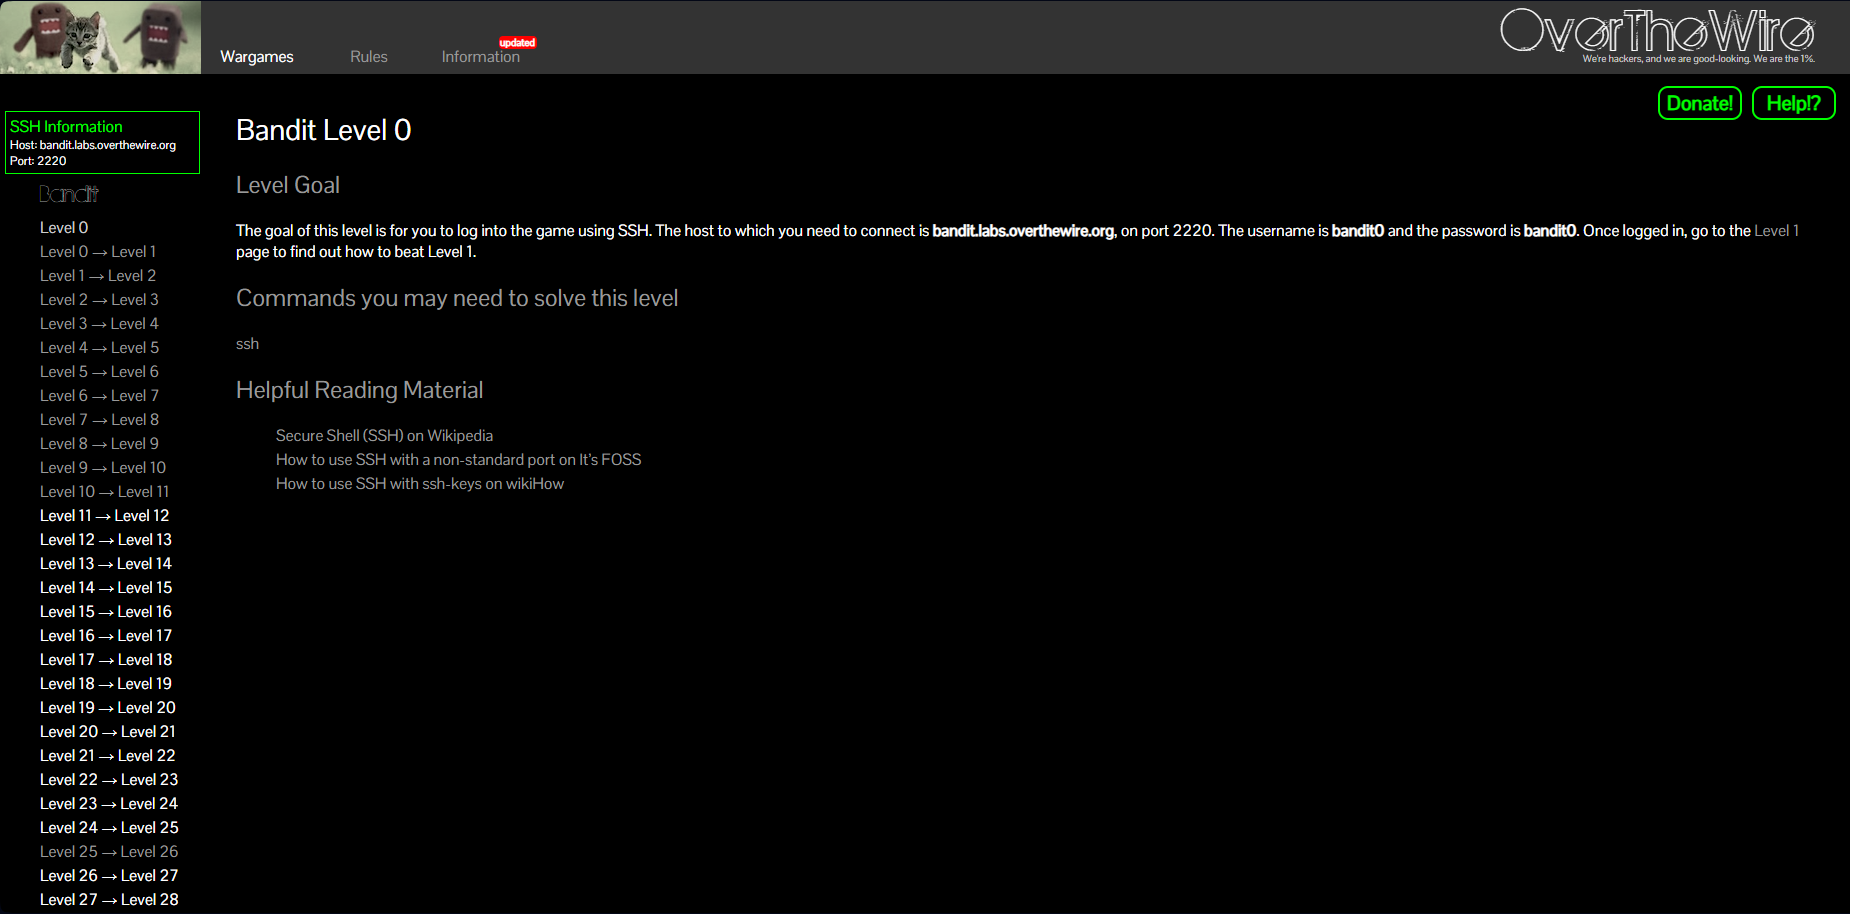The width and height of the screenshot is (1850, 914).
Task: Click the Donate! button
Action: pyautogui.click(x=1700, y=103)
